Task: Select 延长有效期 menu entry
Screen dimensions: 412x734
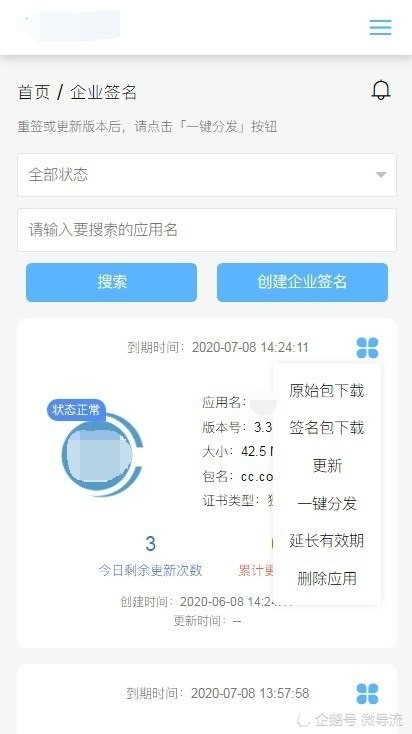Action: [326, 540]
